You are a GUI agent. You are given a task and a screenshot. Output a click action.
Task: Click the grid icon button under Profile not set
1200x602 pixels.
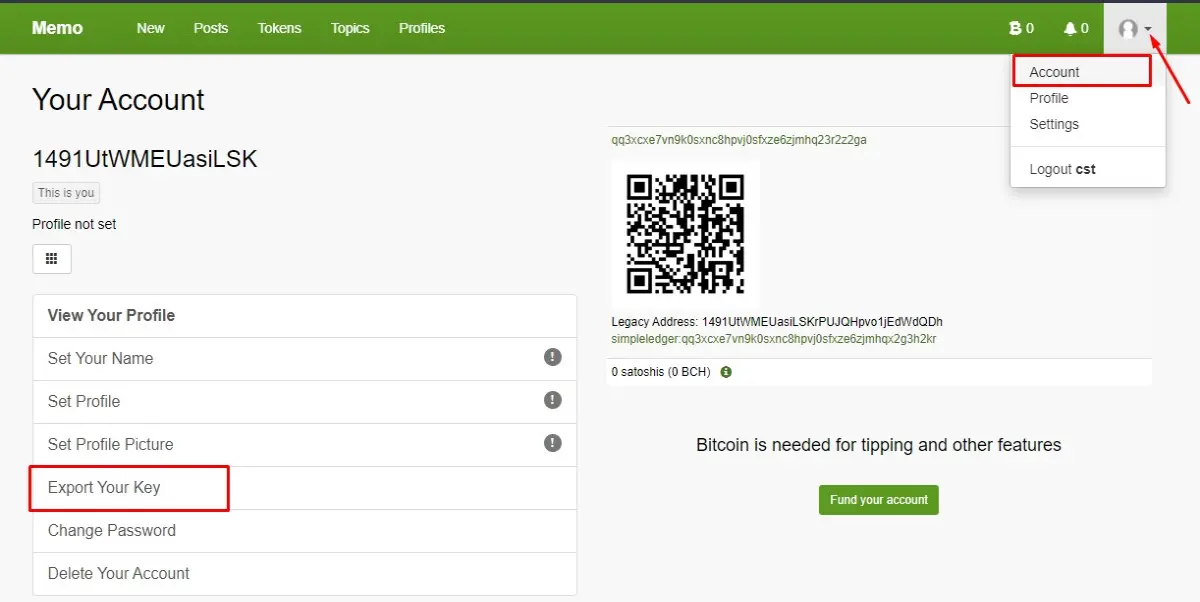(52, 259)
